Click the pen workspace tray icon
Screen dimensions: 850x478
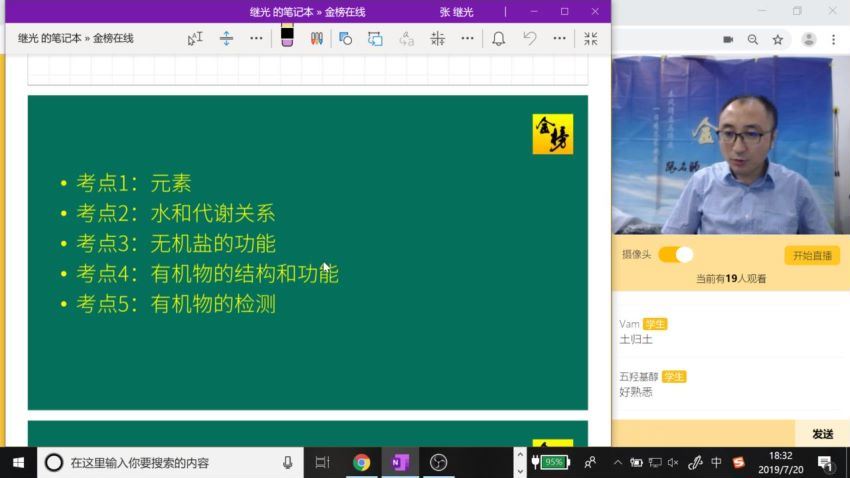[x=695, y=462]
